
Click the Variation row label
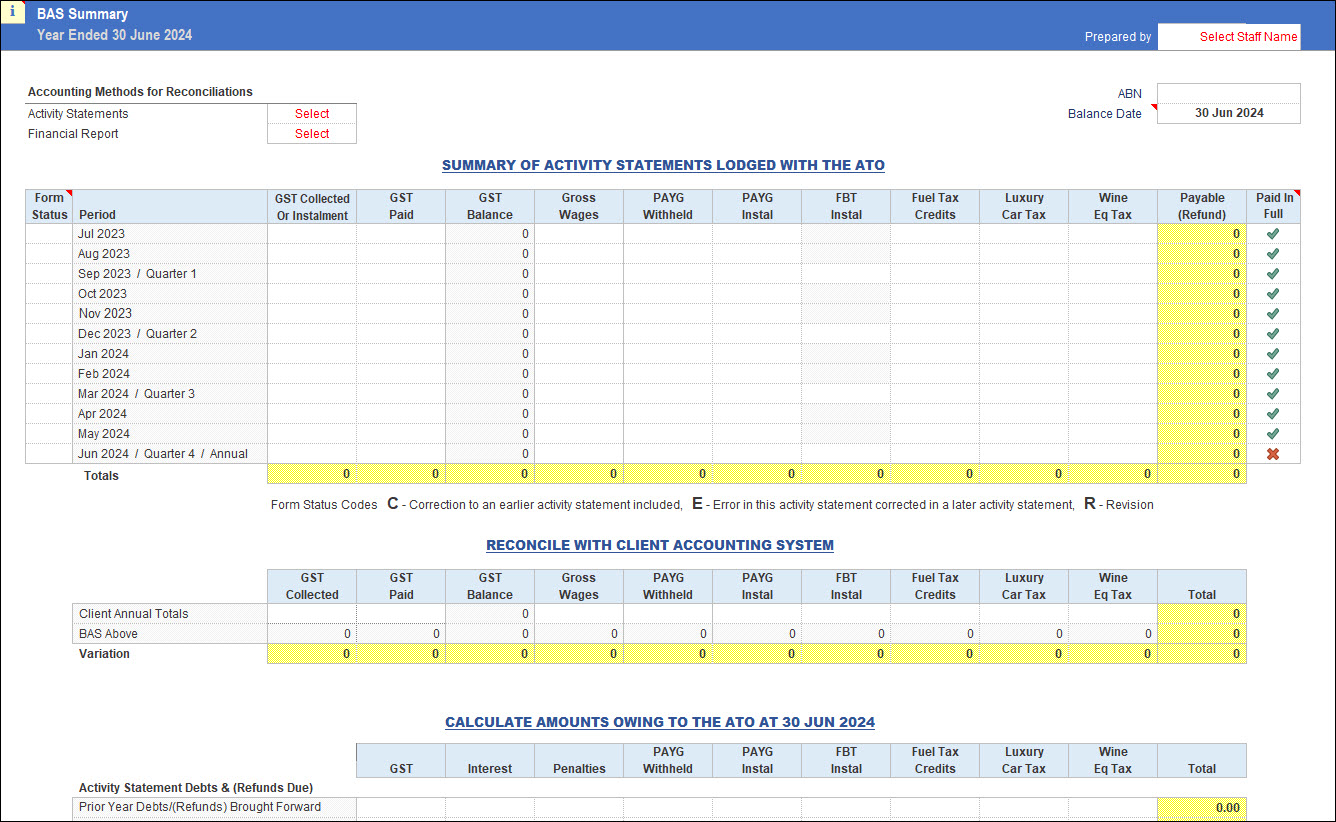104,654
